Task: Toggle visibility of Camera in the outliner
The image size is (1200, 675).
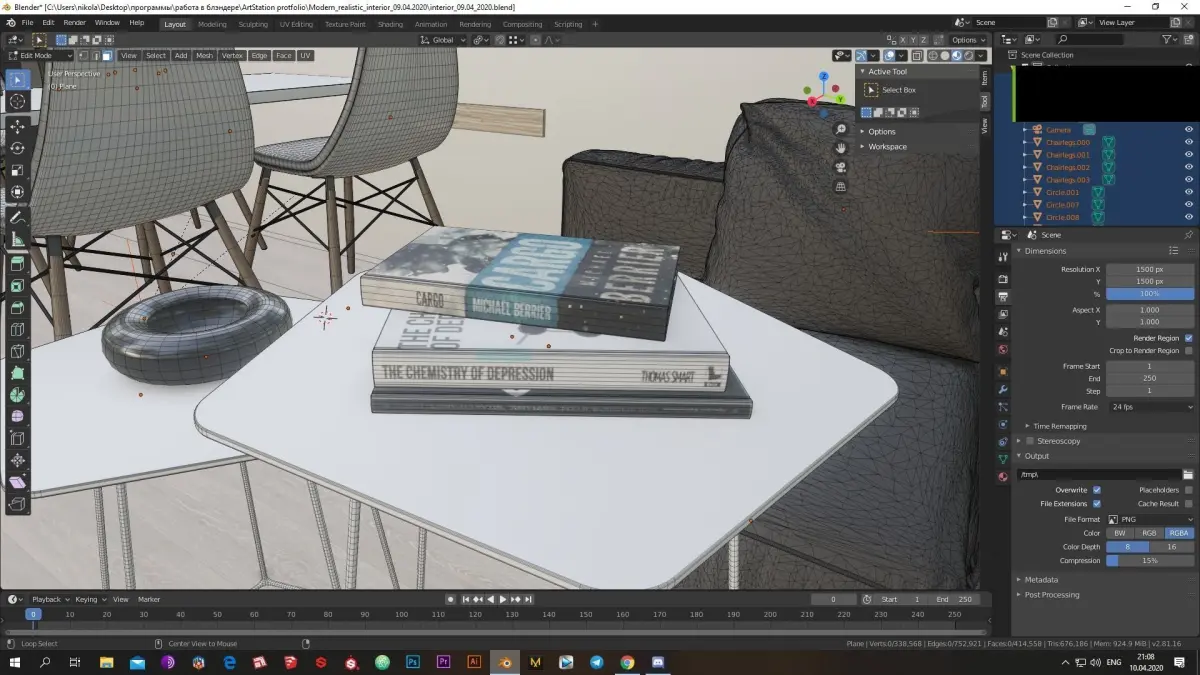Action: coord(1189,130)
